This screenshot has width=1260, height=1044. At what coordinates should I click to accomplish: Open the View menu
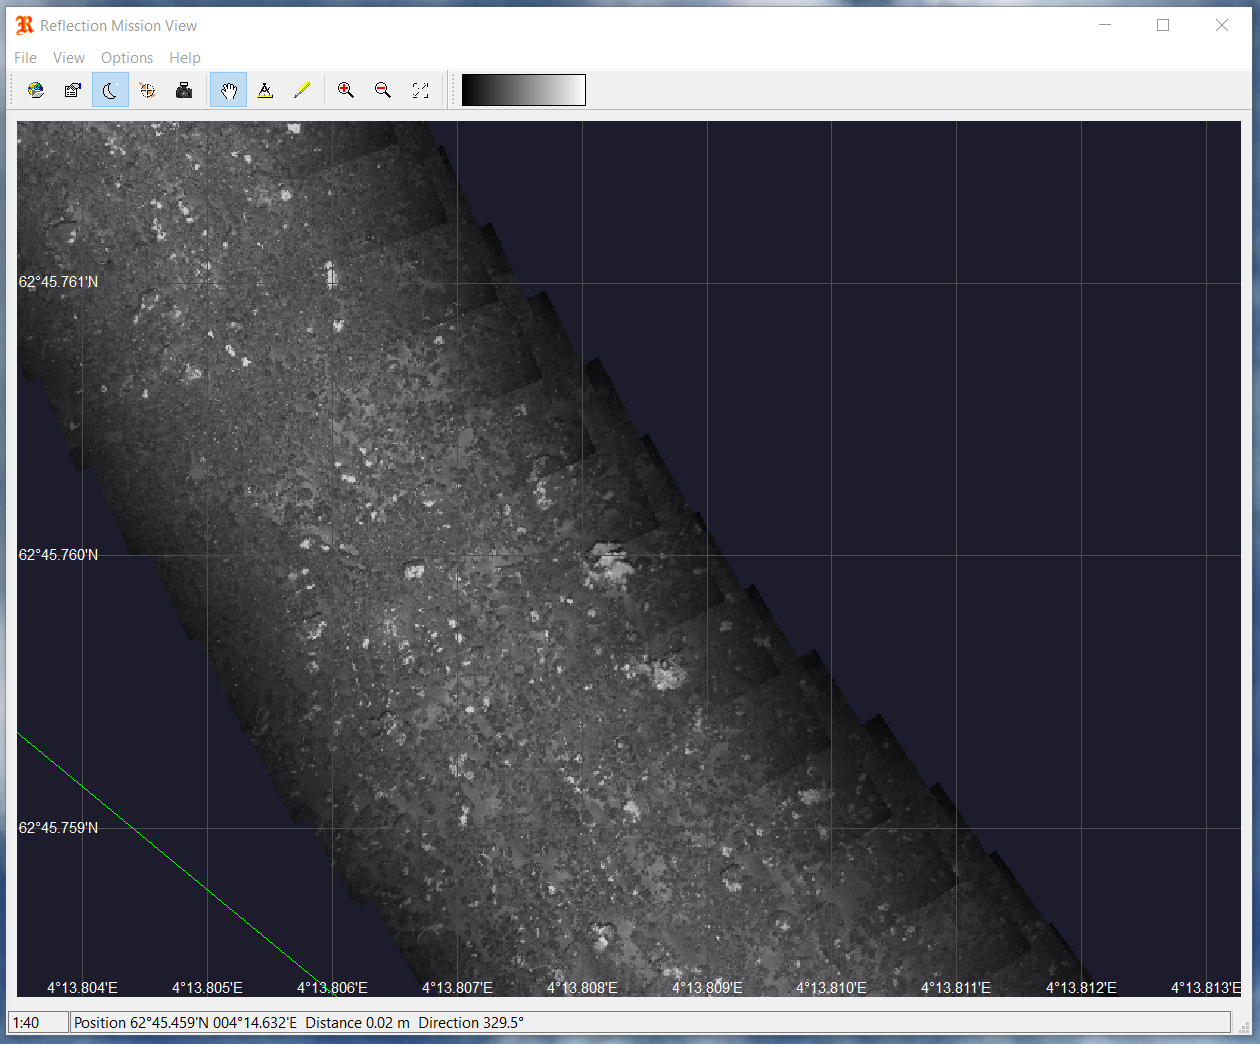tap(68, 57)
